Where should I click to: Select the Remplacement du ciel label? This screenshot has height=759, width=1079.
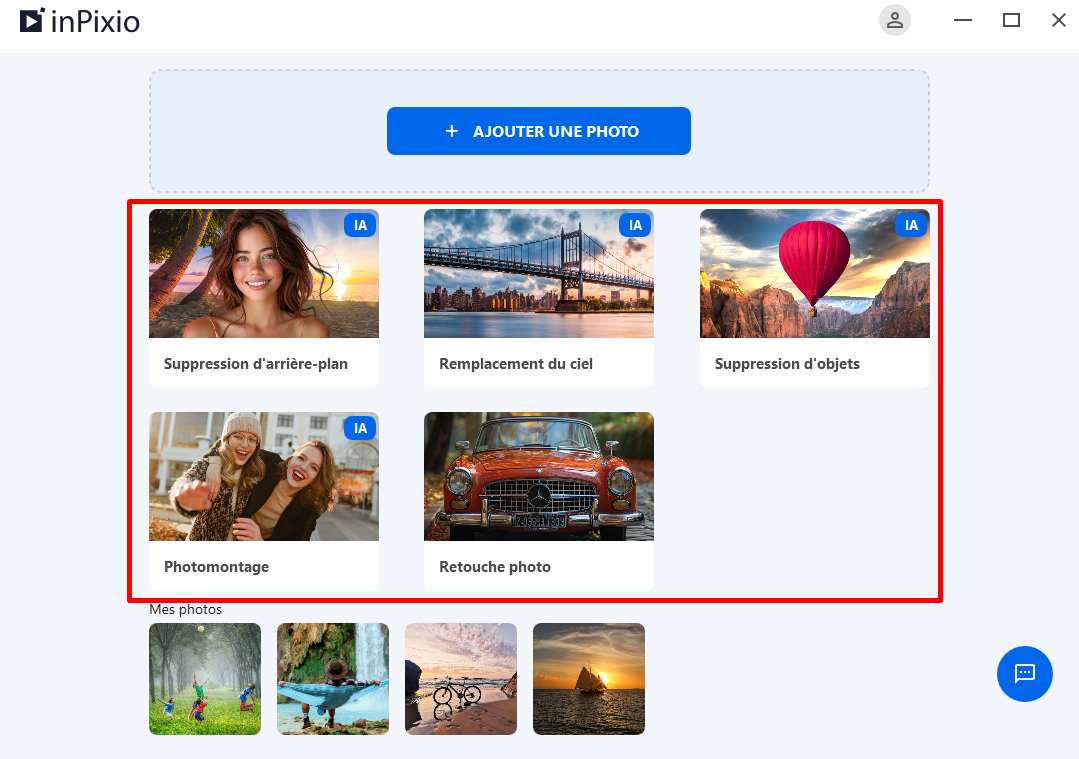516,364
